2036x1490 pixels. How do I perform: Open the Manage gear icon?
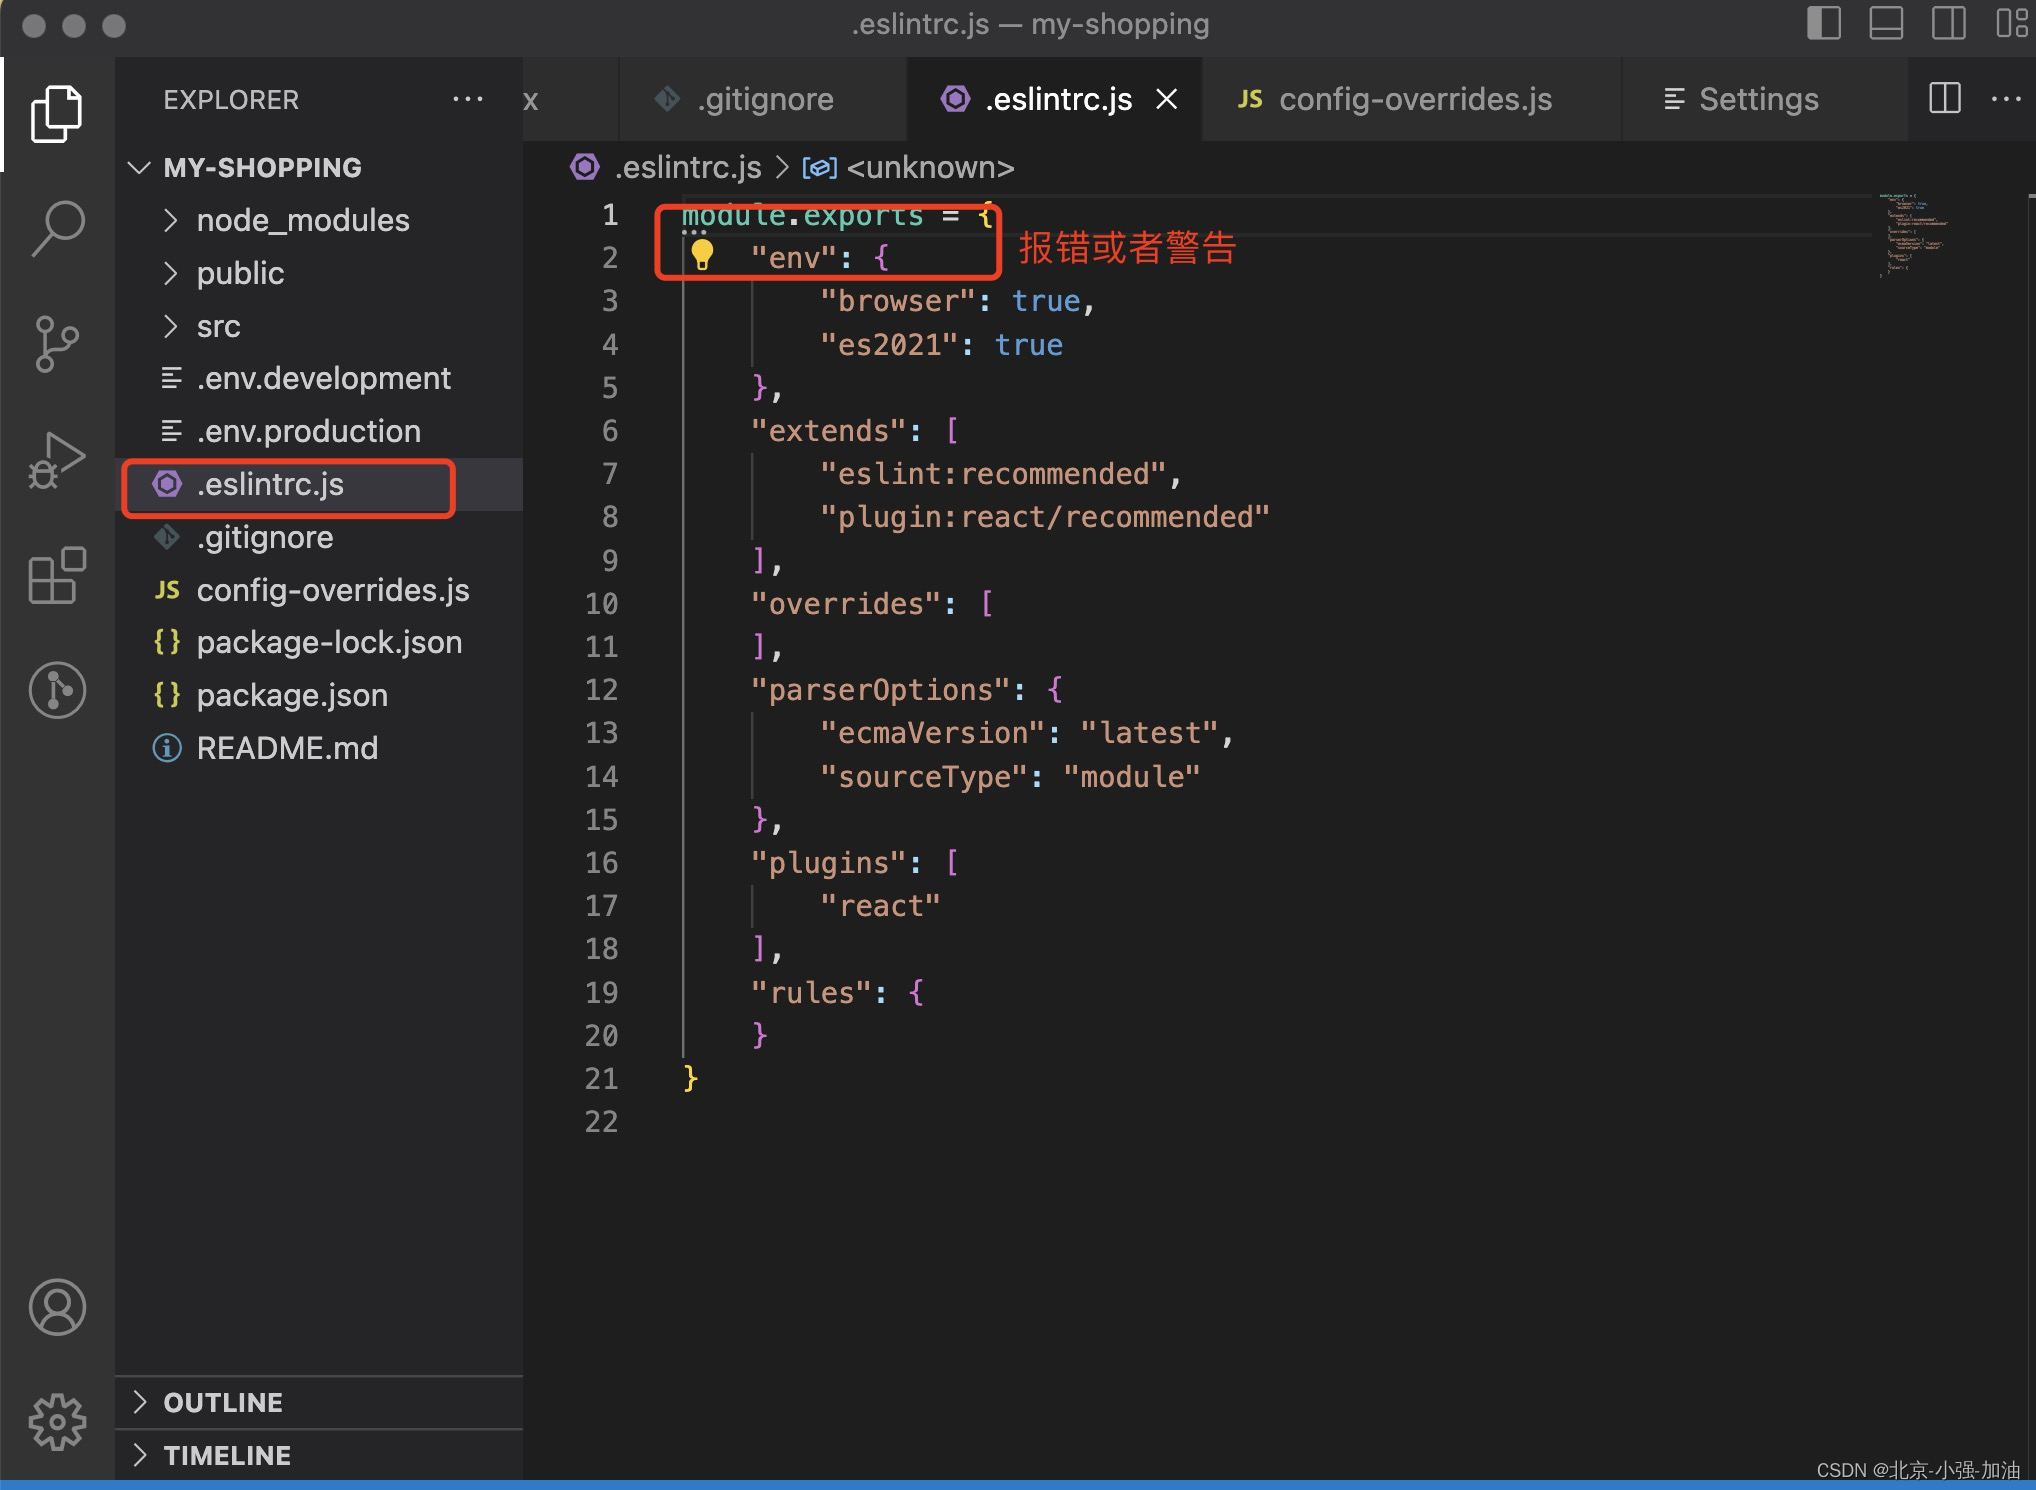[x=57, y=1421]
